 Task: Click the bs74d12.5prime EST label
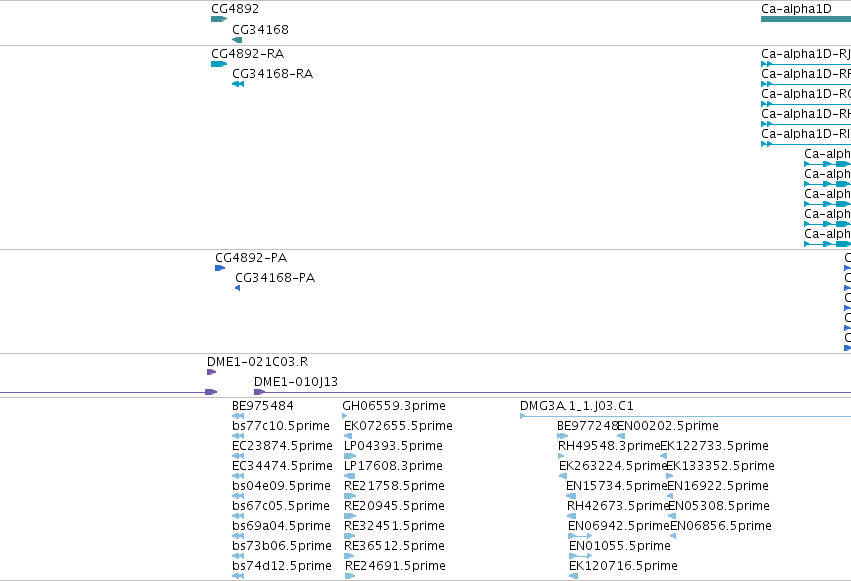[282, 566]
